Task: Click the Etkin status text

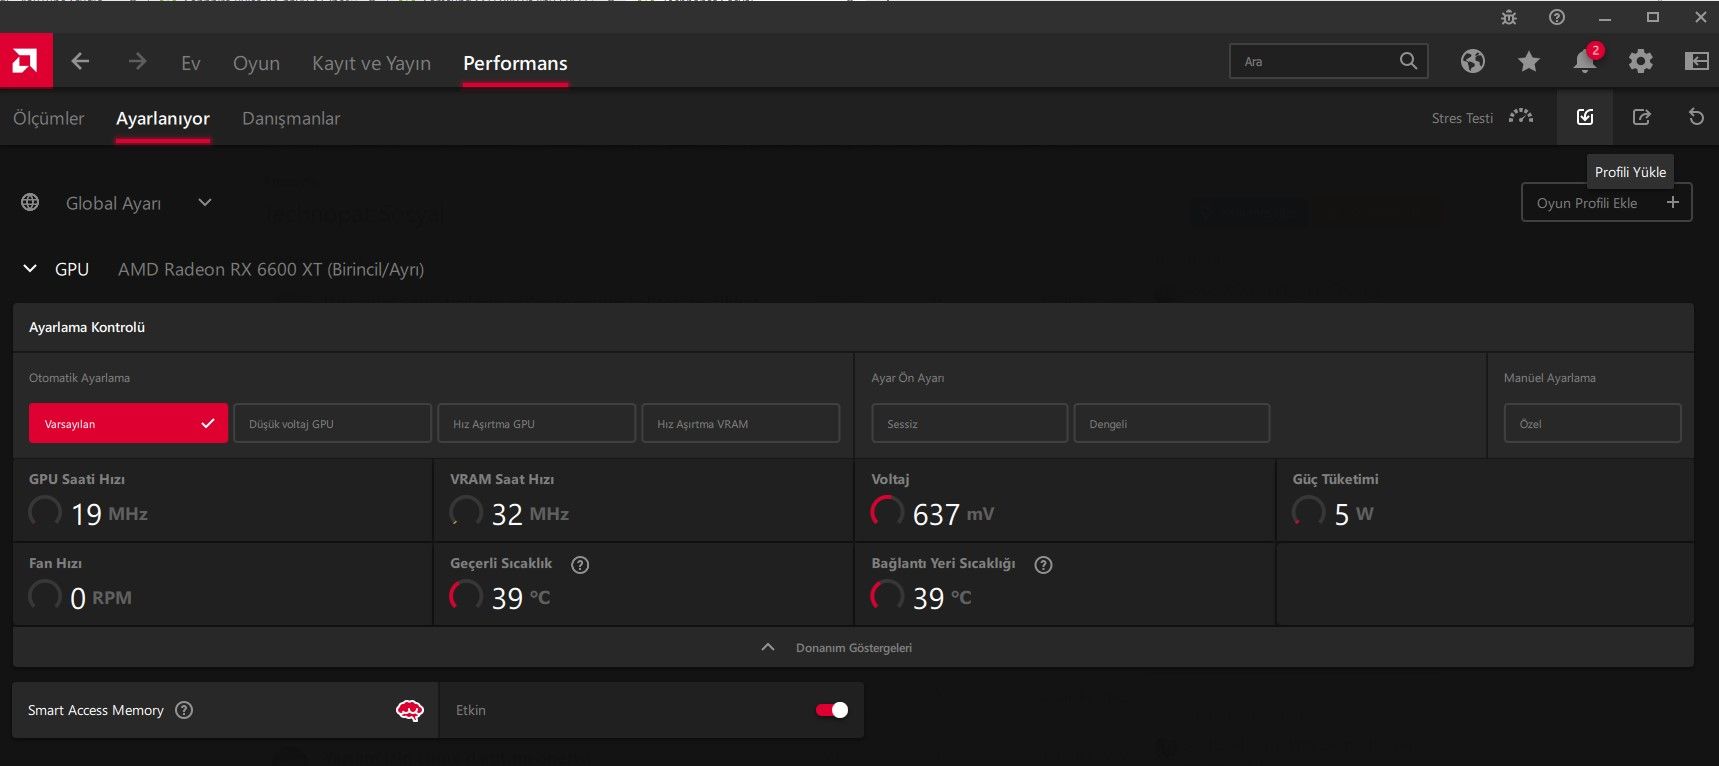Action: pyautogui.click(x=471, y=710)
